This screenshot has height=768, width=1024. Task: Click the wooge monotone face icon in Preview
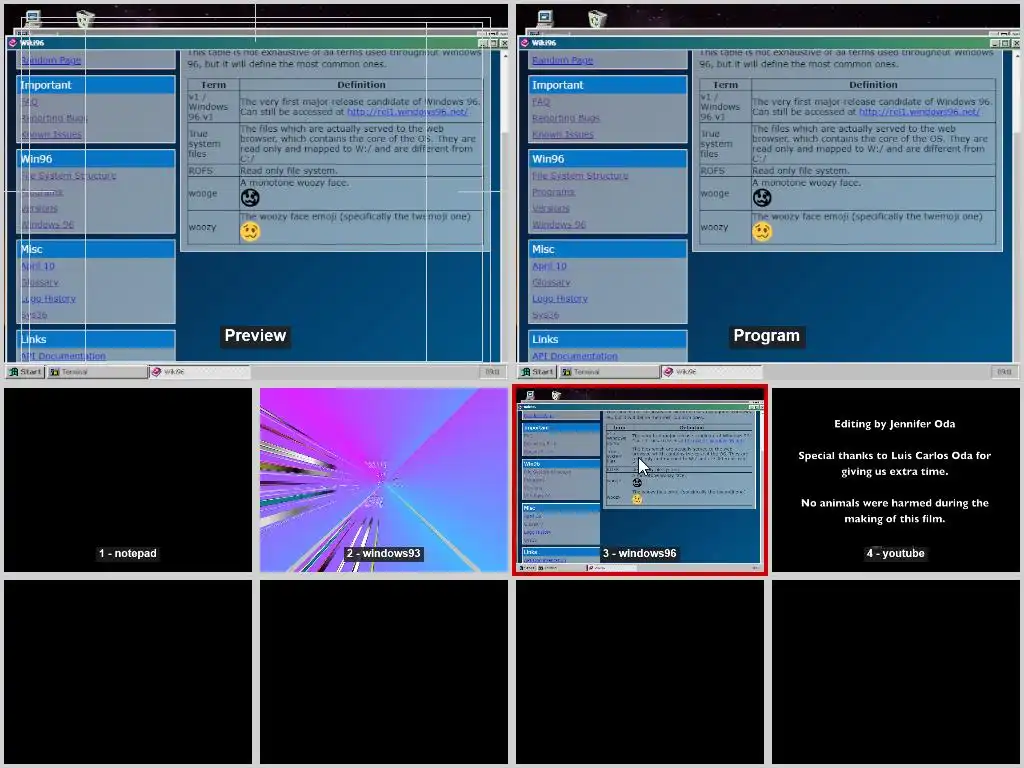point(250,197)
